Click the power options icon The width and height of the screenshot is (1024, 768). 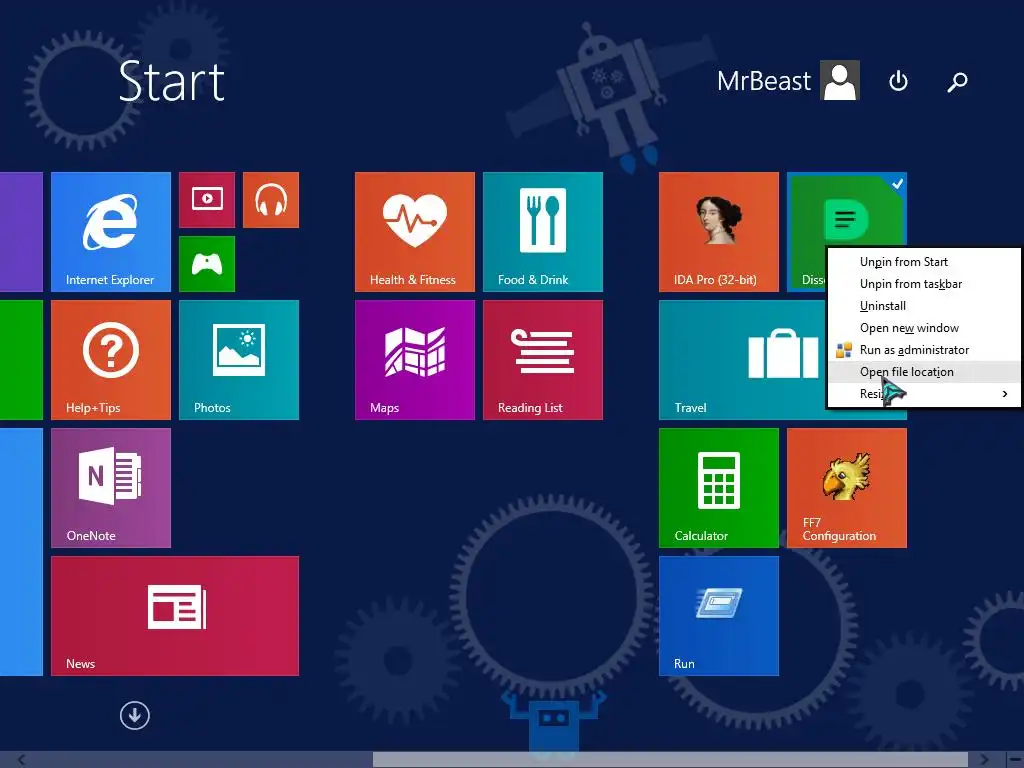899,81
